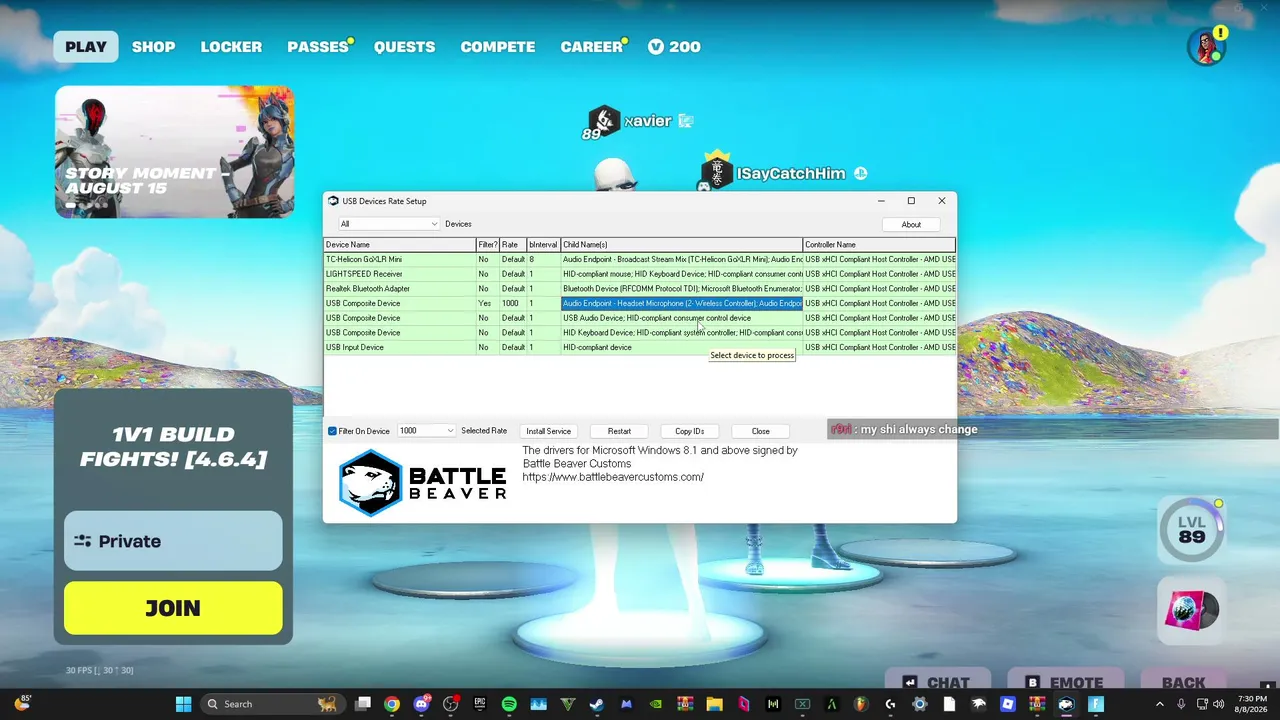
Task: Sort by the bInterval column header
Action: click(543, 244)
